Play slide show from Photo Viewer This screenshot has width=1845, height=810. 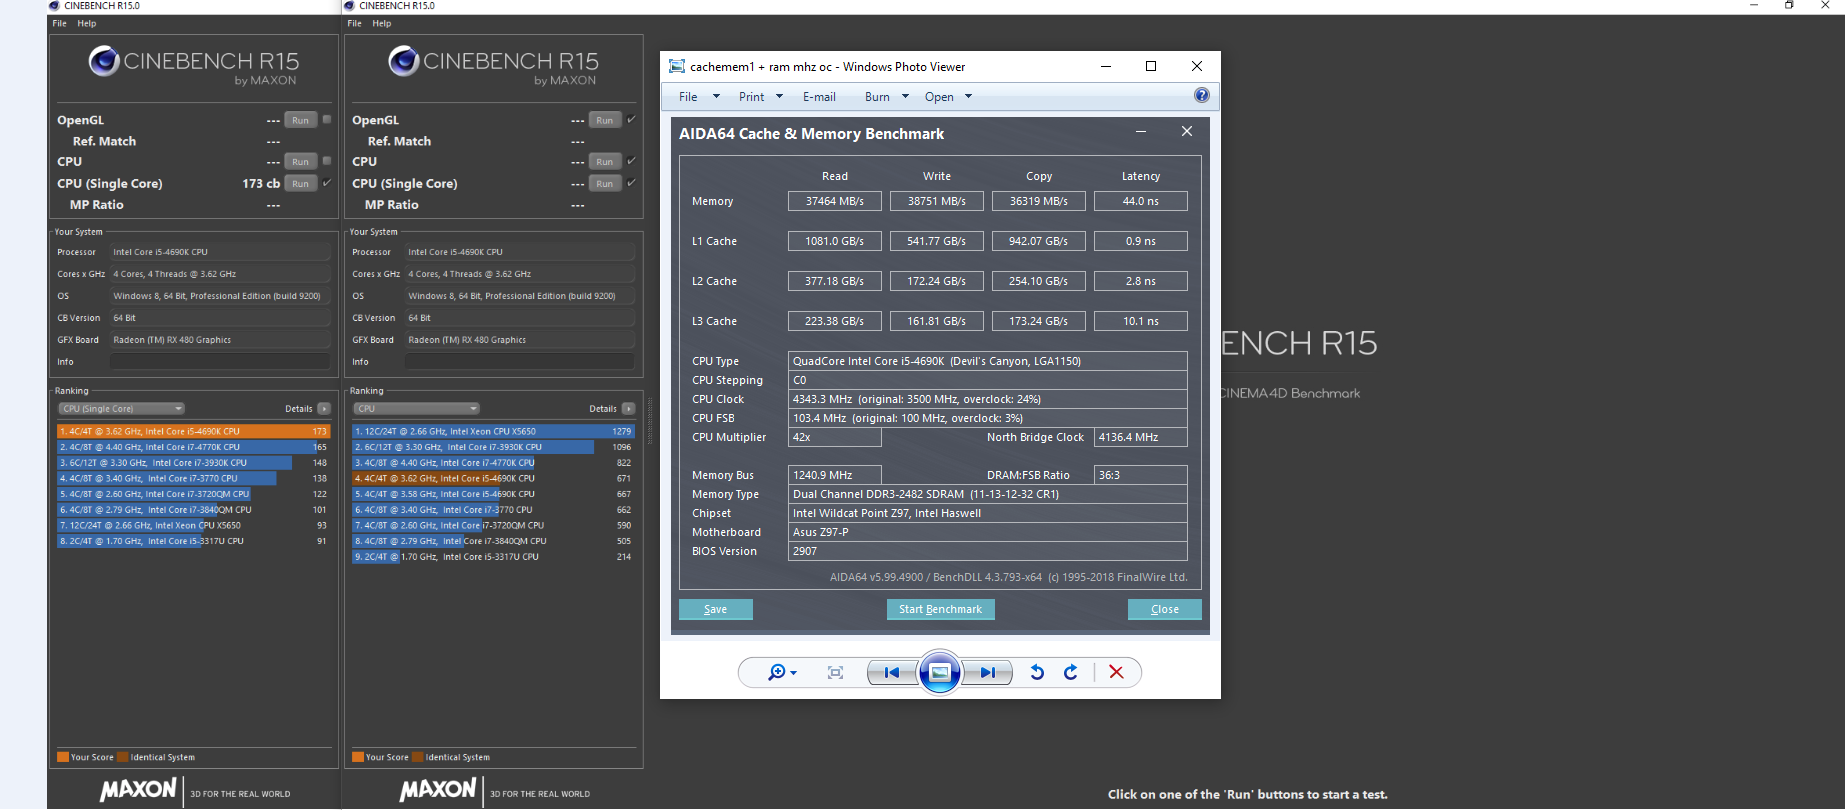point(940,673)
